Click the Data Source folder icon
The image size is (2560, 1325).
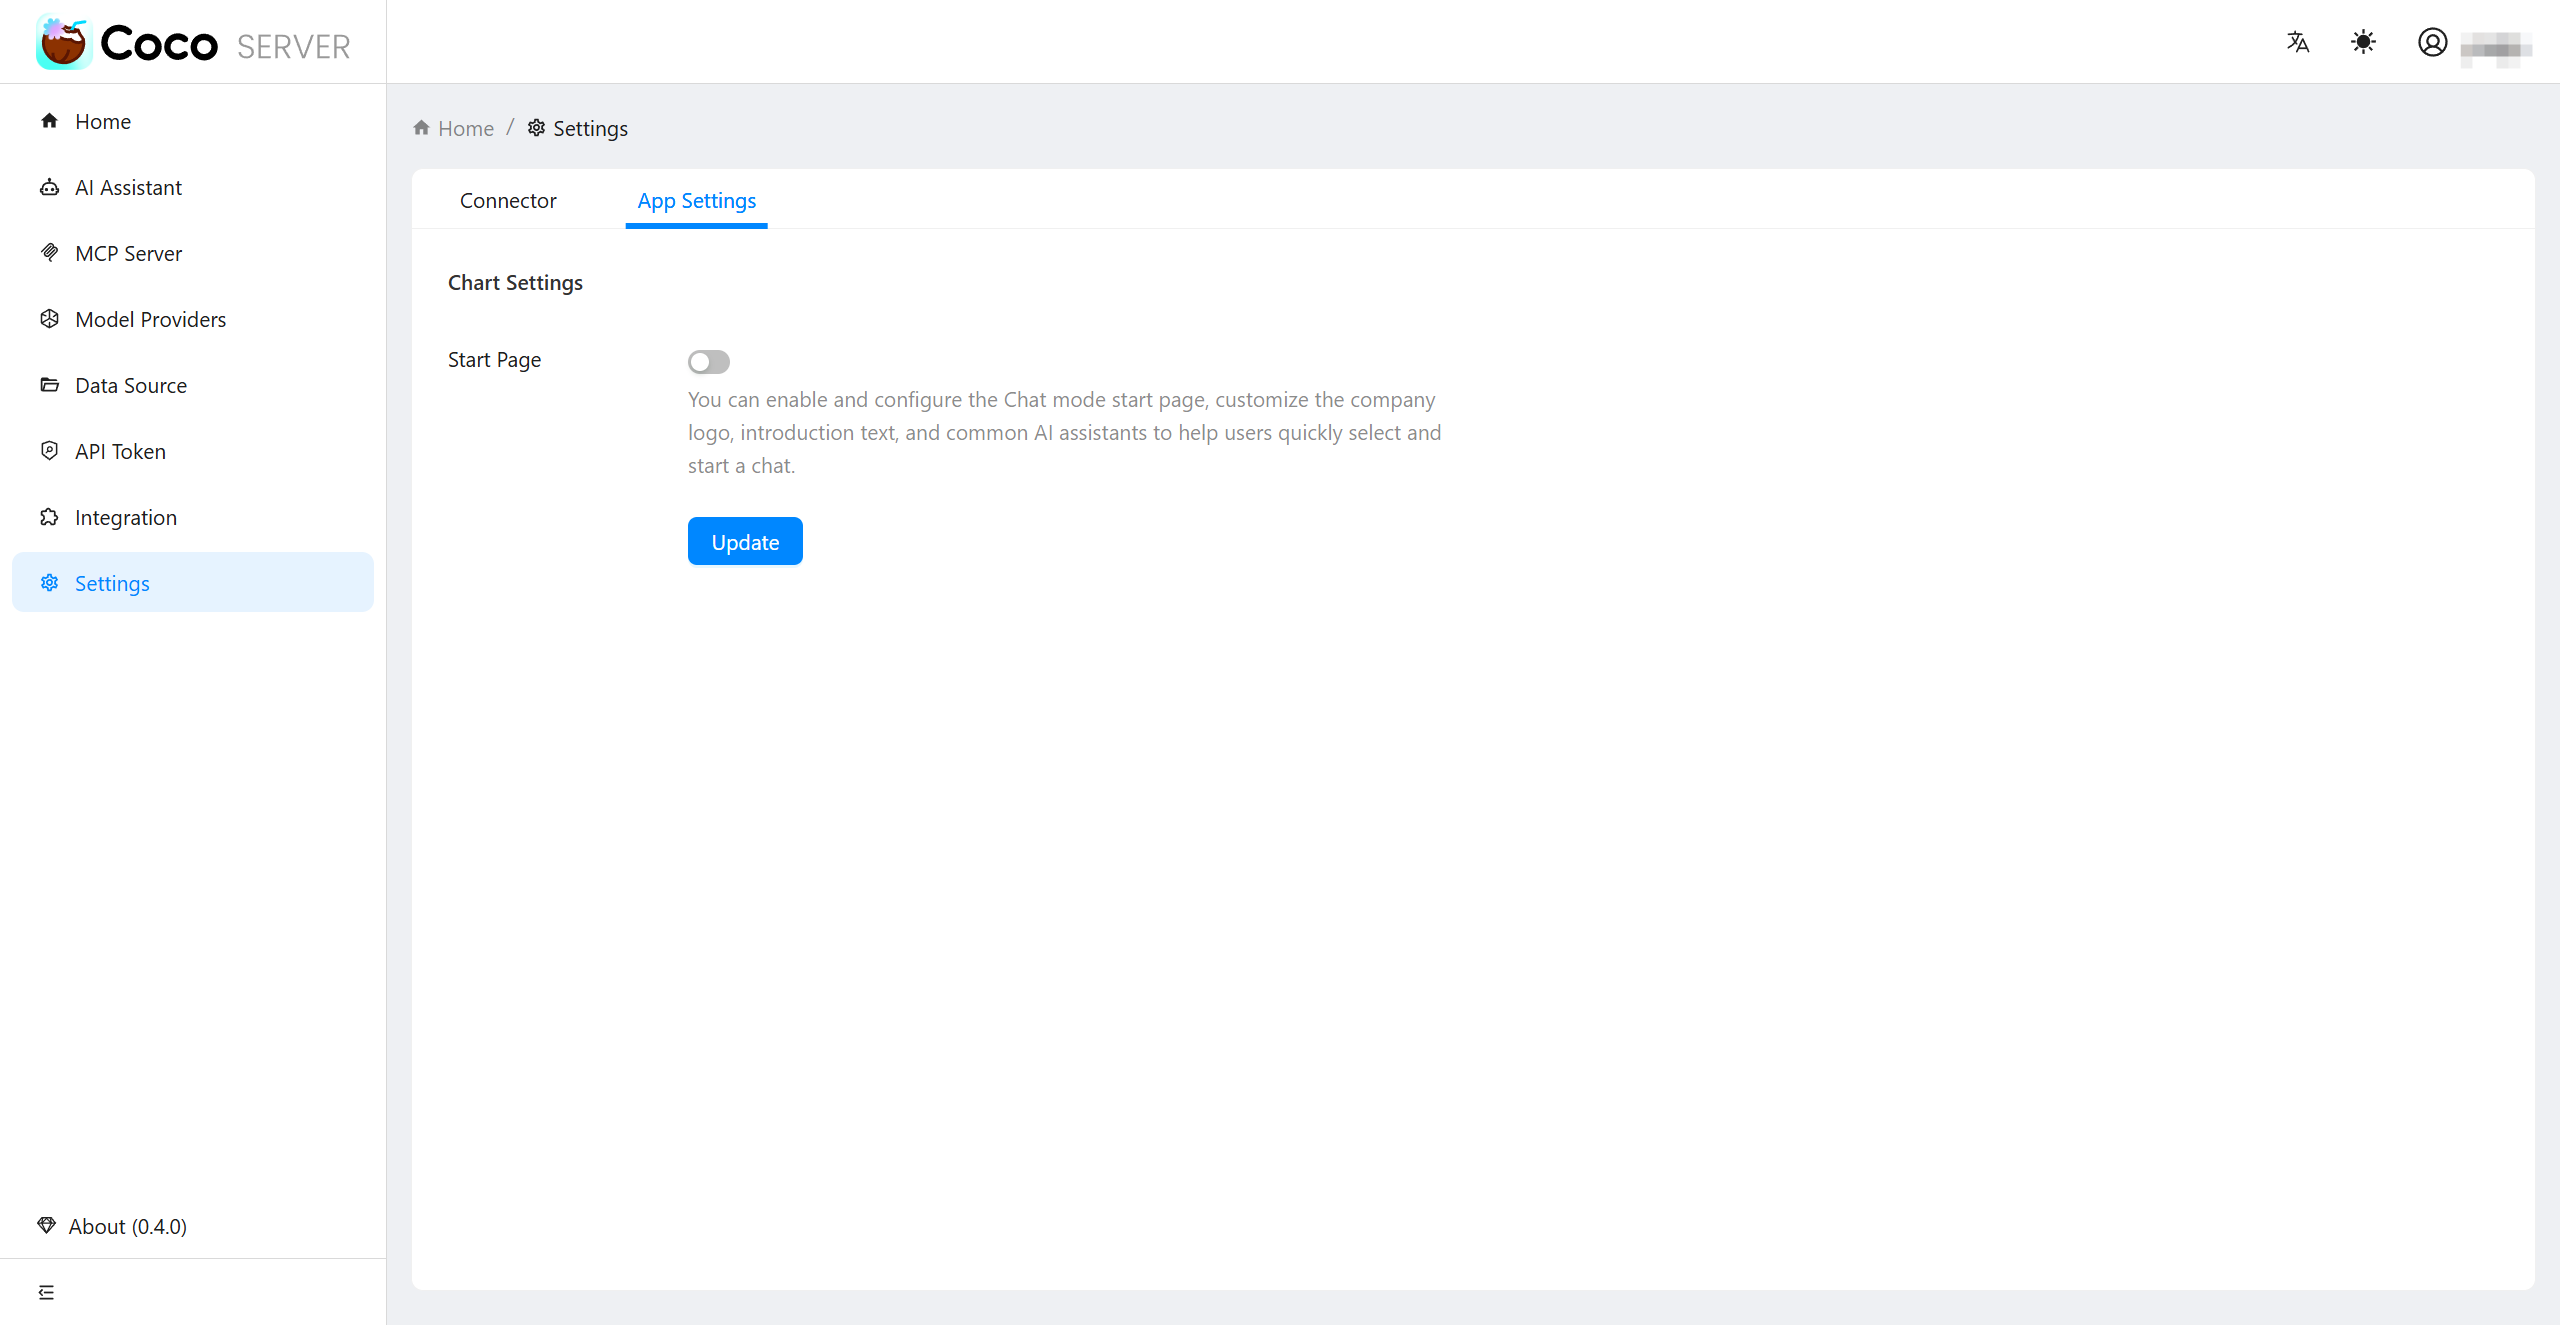(49, 385)
